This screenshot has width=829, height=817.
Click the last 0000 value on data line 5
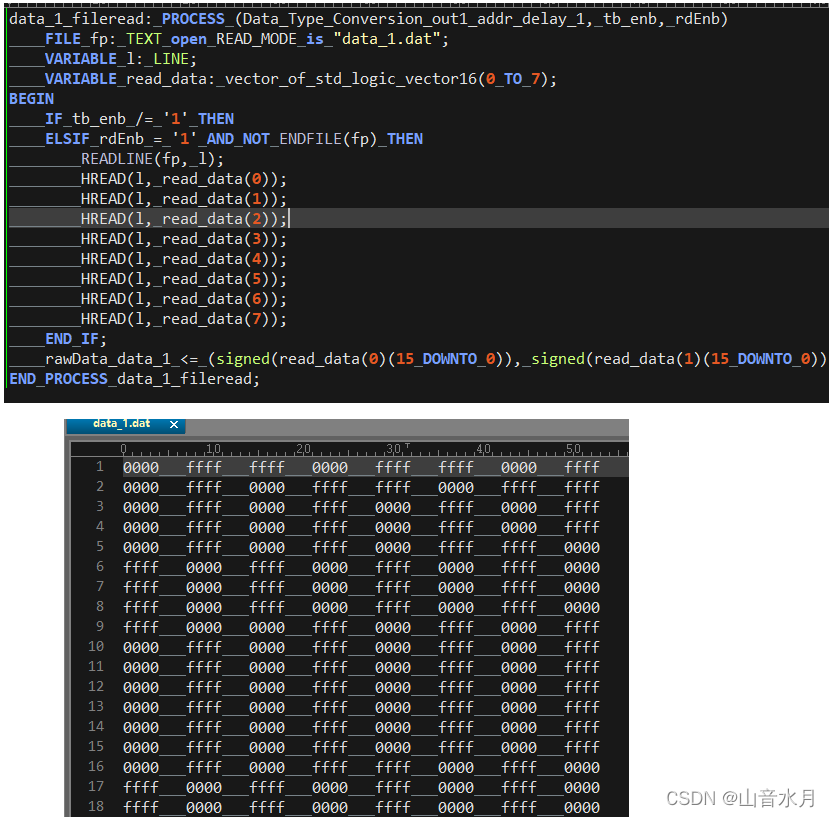582,548
